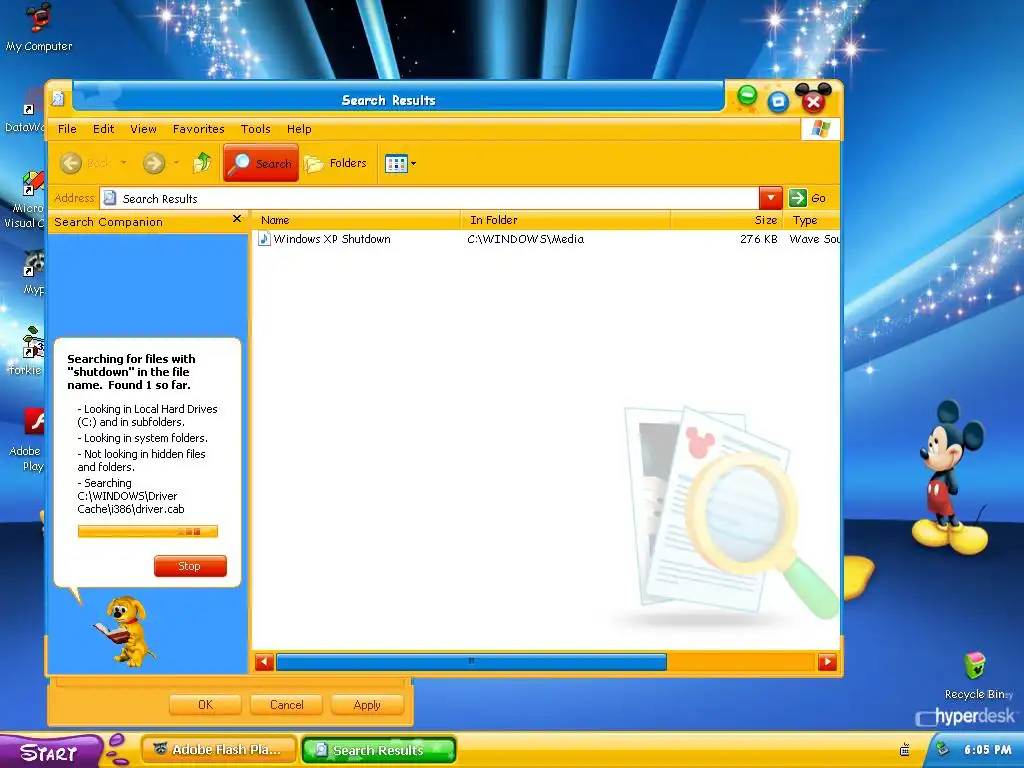Switch to Adobe Flash Player taskbar item
Viewport: 1024px width, 768px height.
click(219, 750)
